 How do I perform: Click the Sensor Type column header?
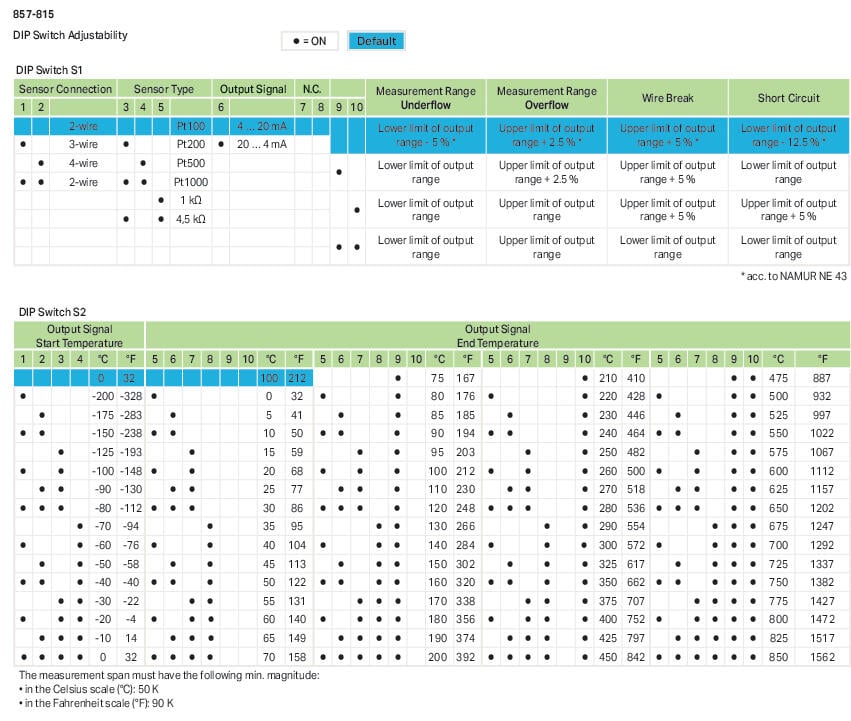(x=164, y=89)
